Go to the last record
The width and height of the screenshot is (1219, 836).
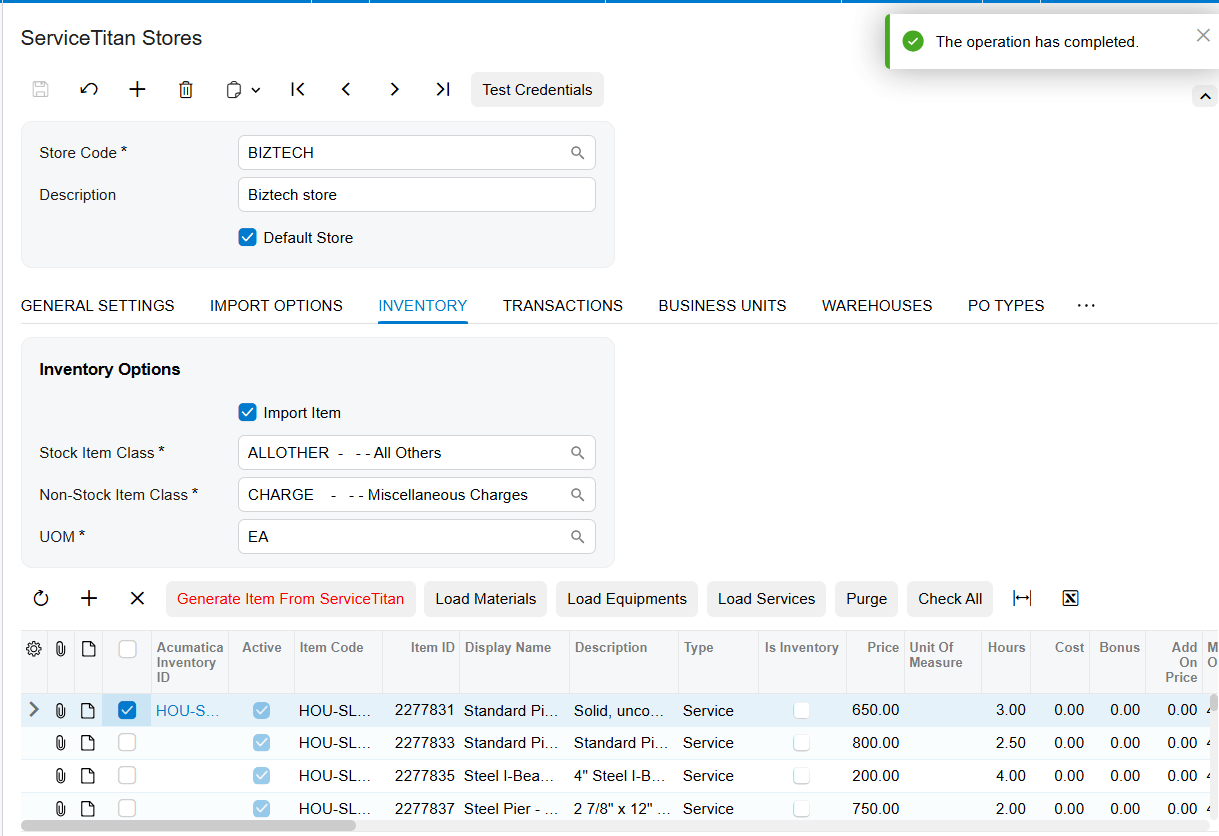click(442, 89)
